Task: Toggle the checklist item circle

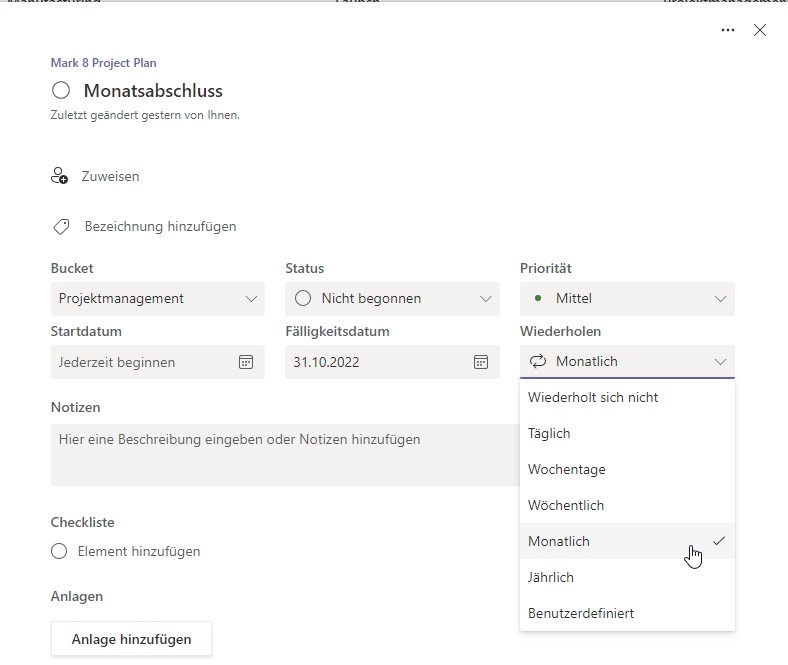Action: (59, 551)
